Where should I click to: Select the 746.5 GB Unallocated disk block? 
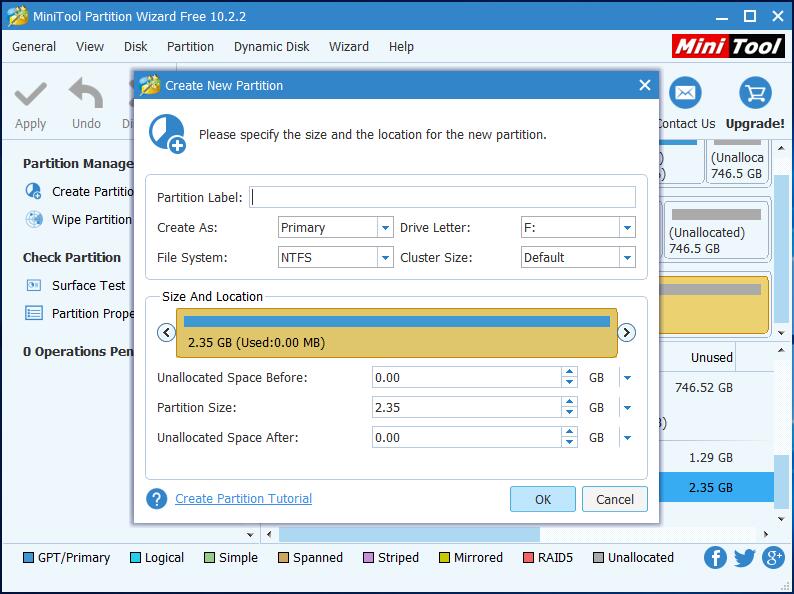717,228
